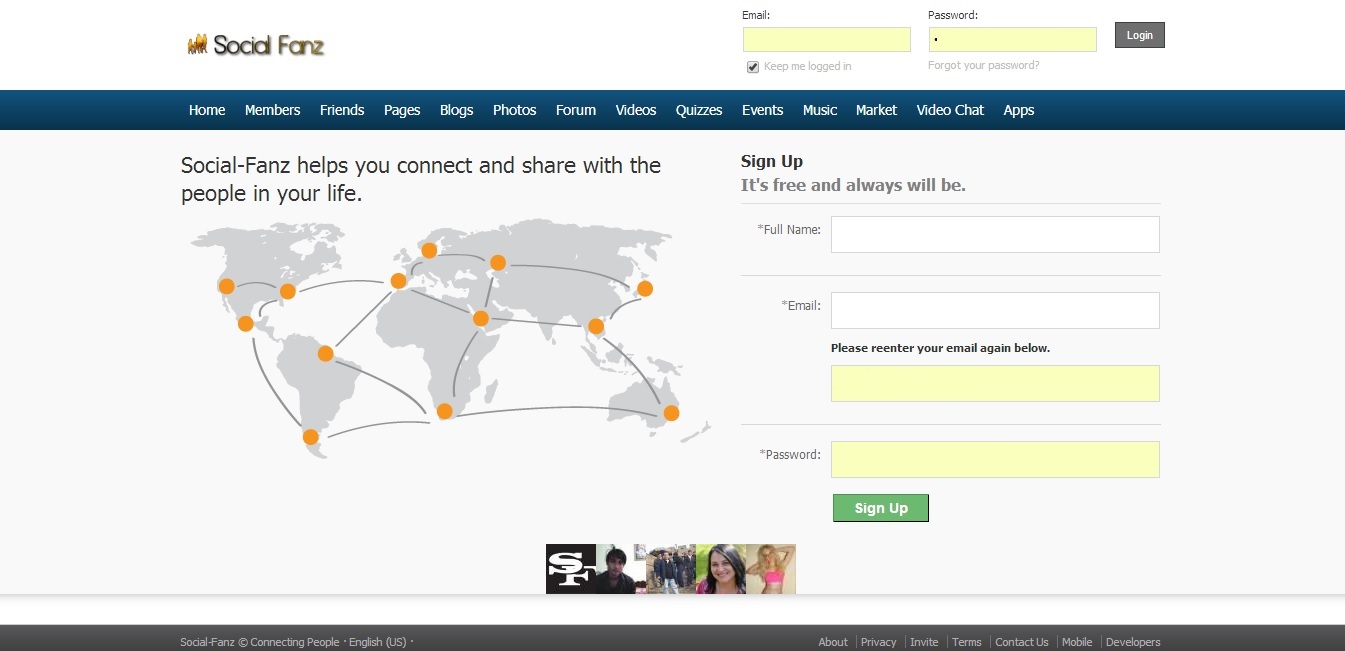Image resolution: width=1345 pixels, height=651 pixels.
Task: Open the Members menu item
Action: (272, 110)
